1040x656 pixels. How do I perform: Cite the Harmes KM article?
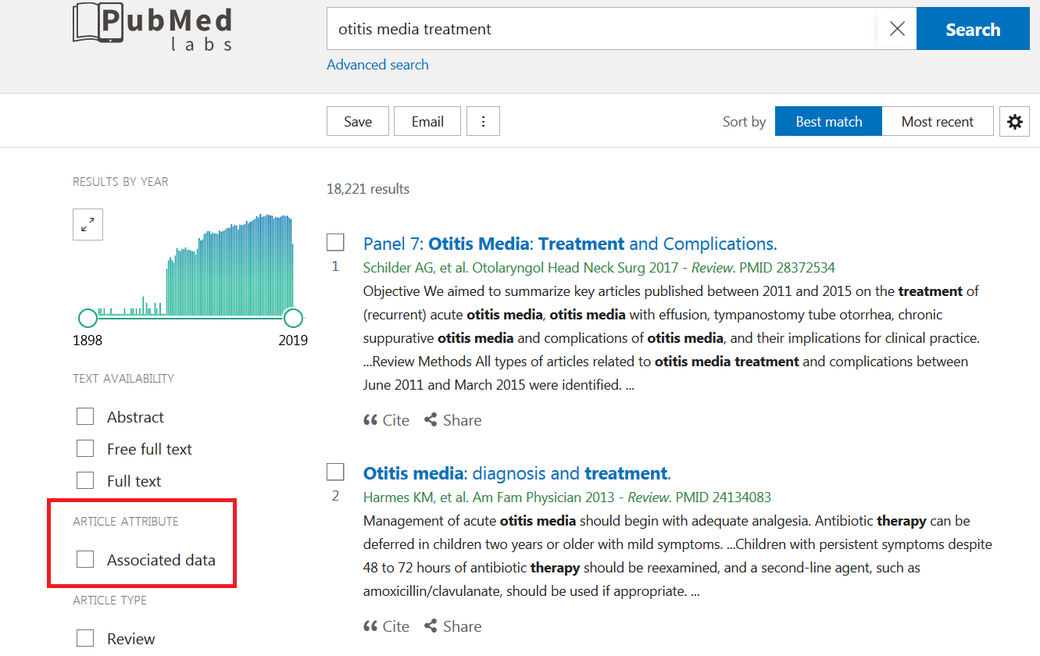tap(386, 626)
